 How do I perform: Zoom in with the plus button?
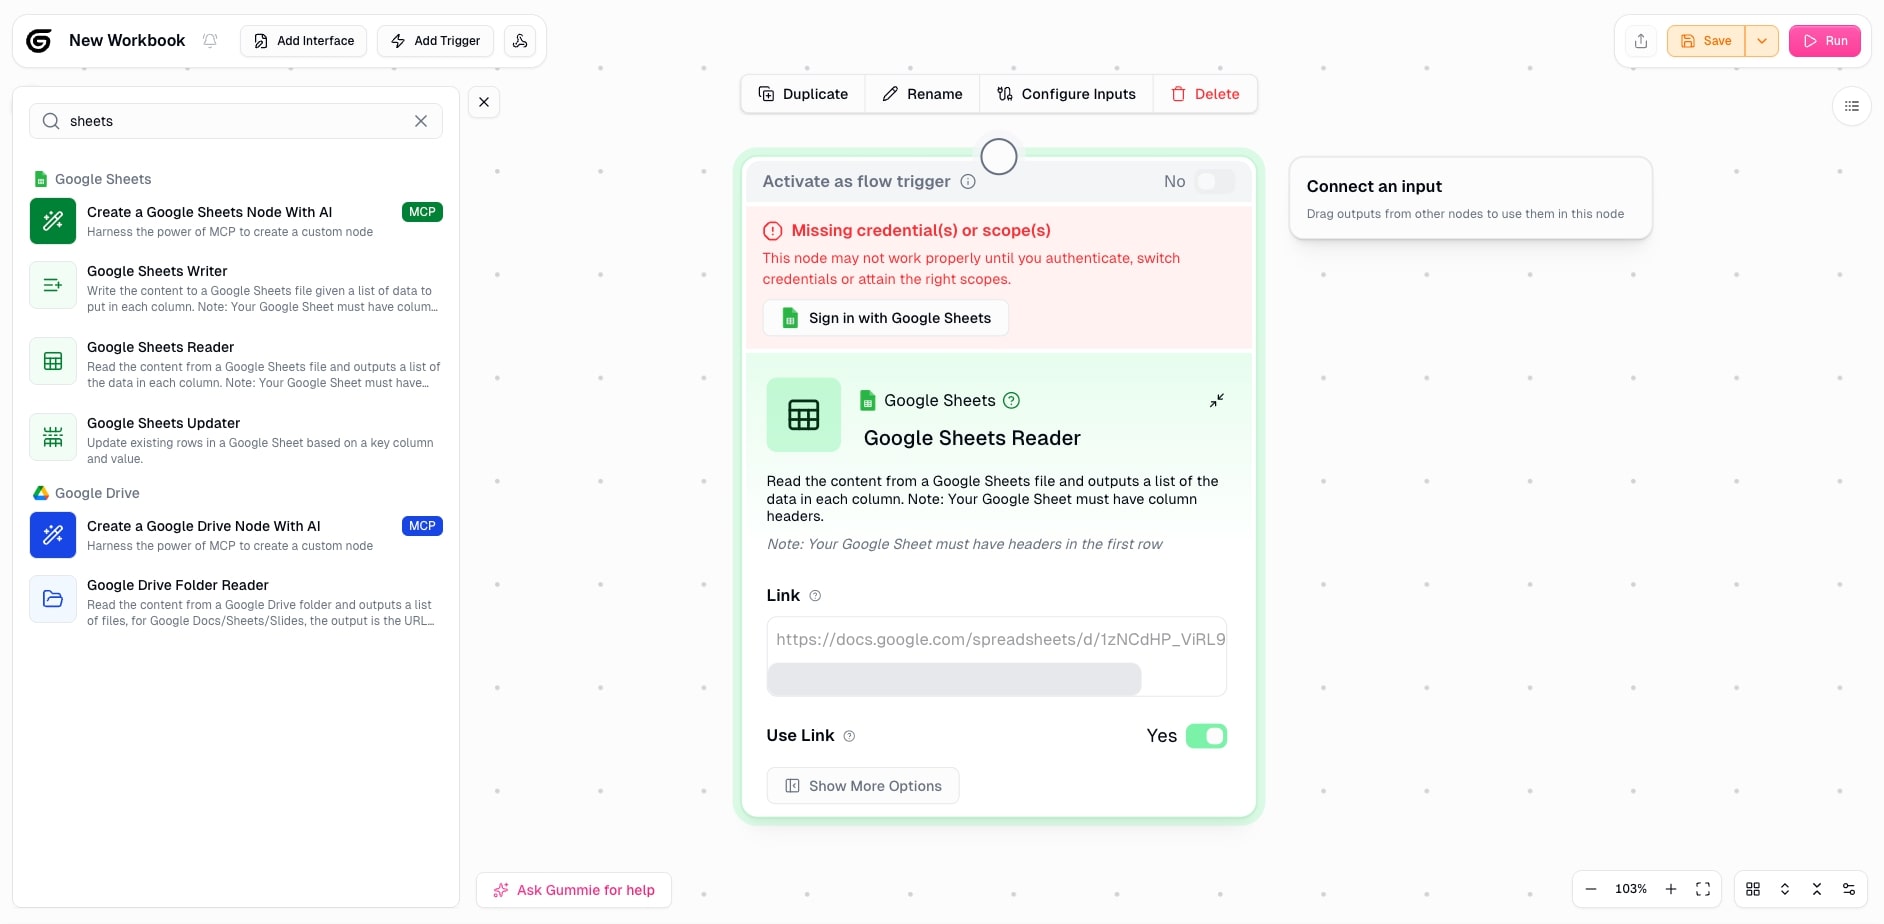tap(1671, 889)
